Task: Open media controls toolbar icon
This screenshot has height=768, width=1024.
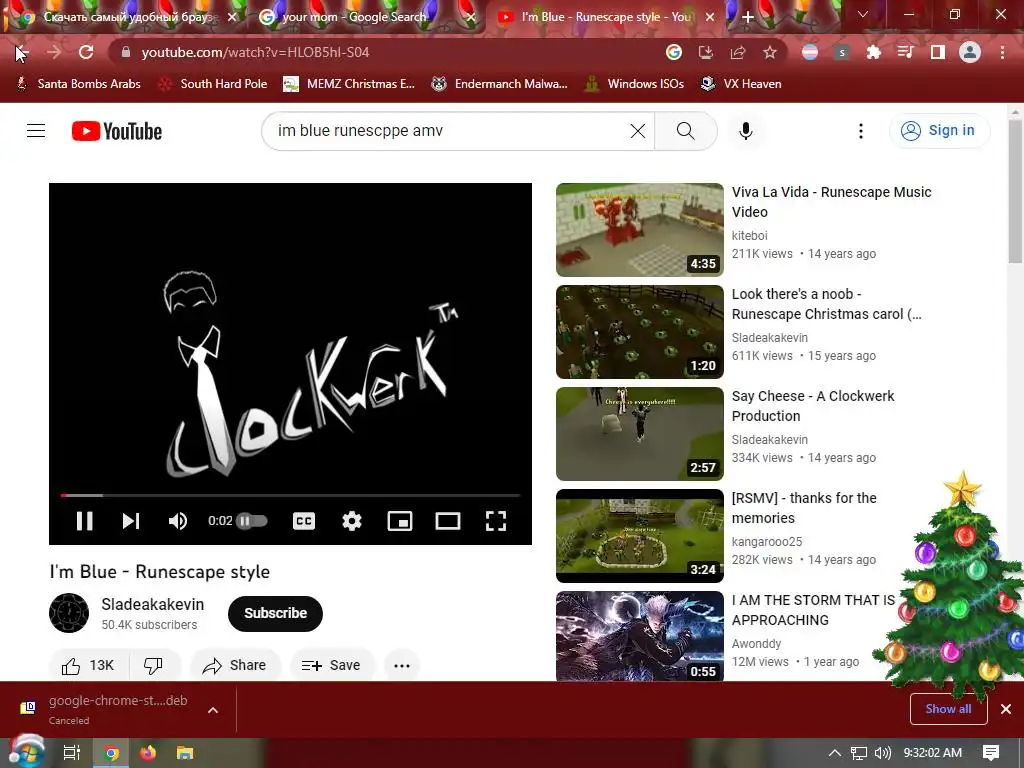Action: [906, 52]
